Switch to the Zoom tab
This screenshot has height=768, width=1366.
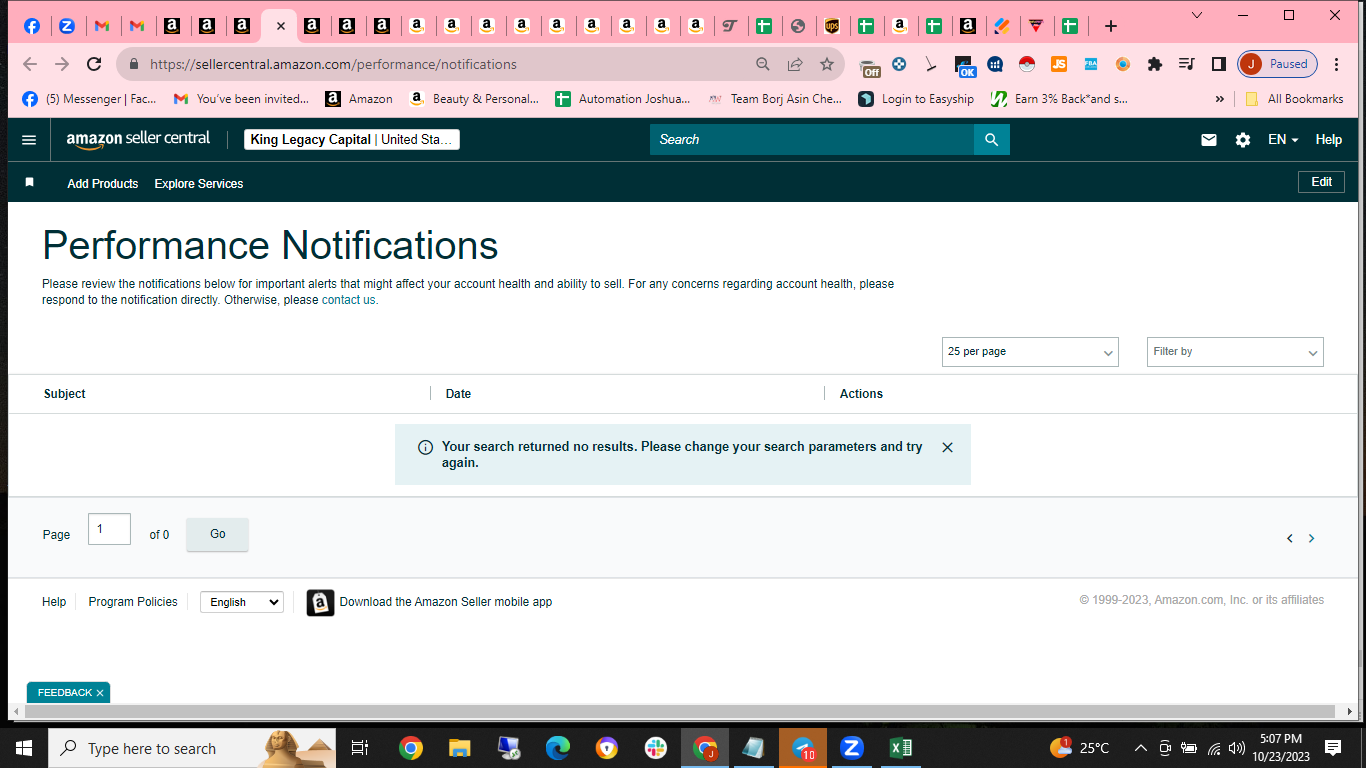[x=67, y=26]
